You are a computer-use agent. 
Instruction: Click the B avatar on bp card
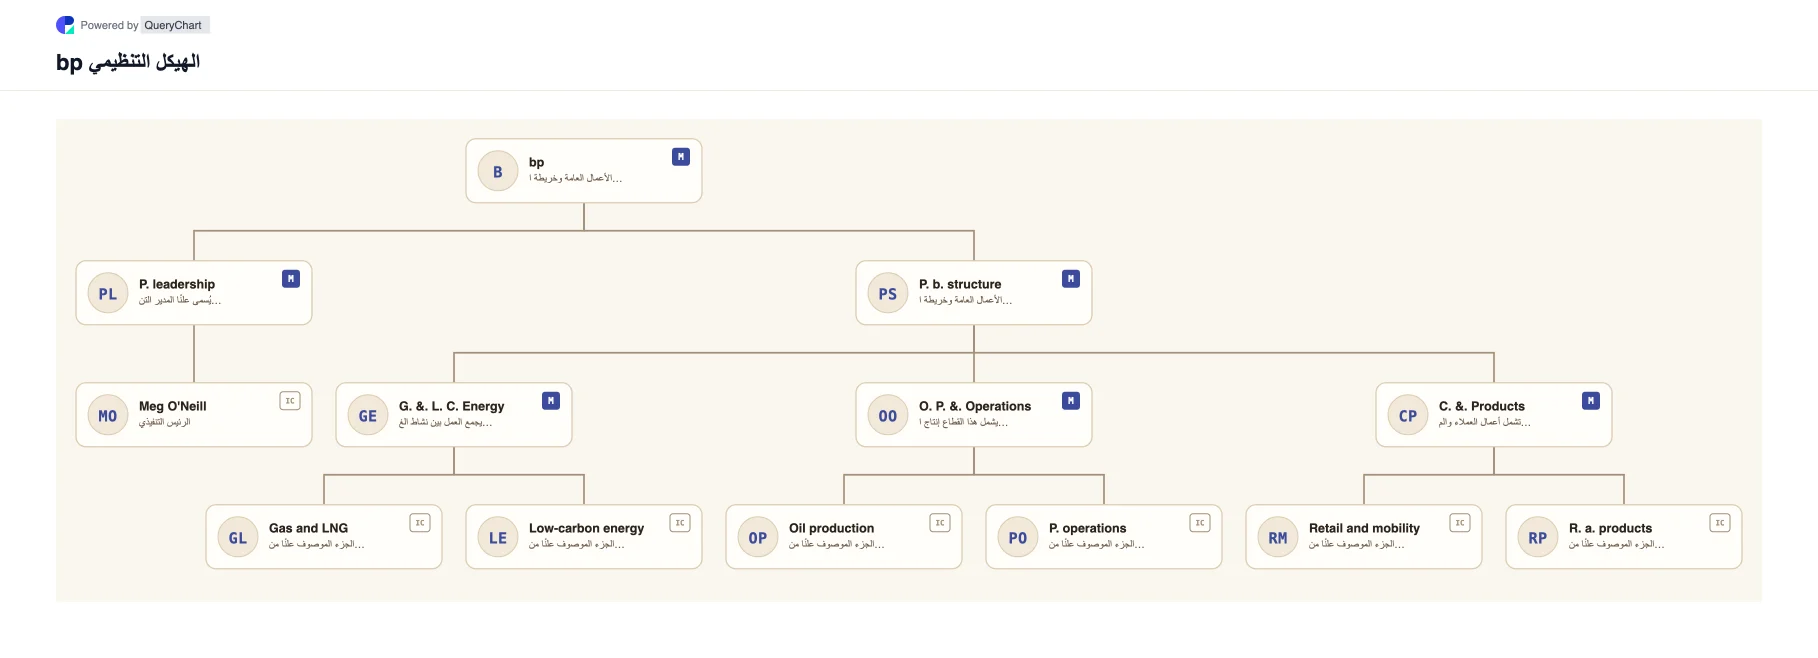[x=498, y=172]
